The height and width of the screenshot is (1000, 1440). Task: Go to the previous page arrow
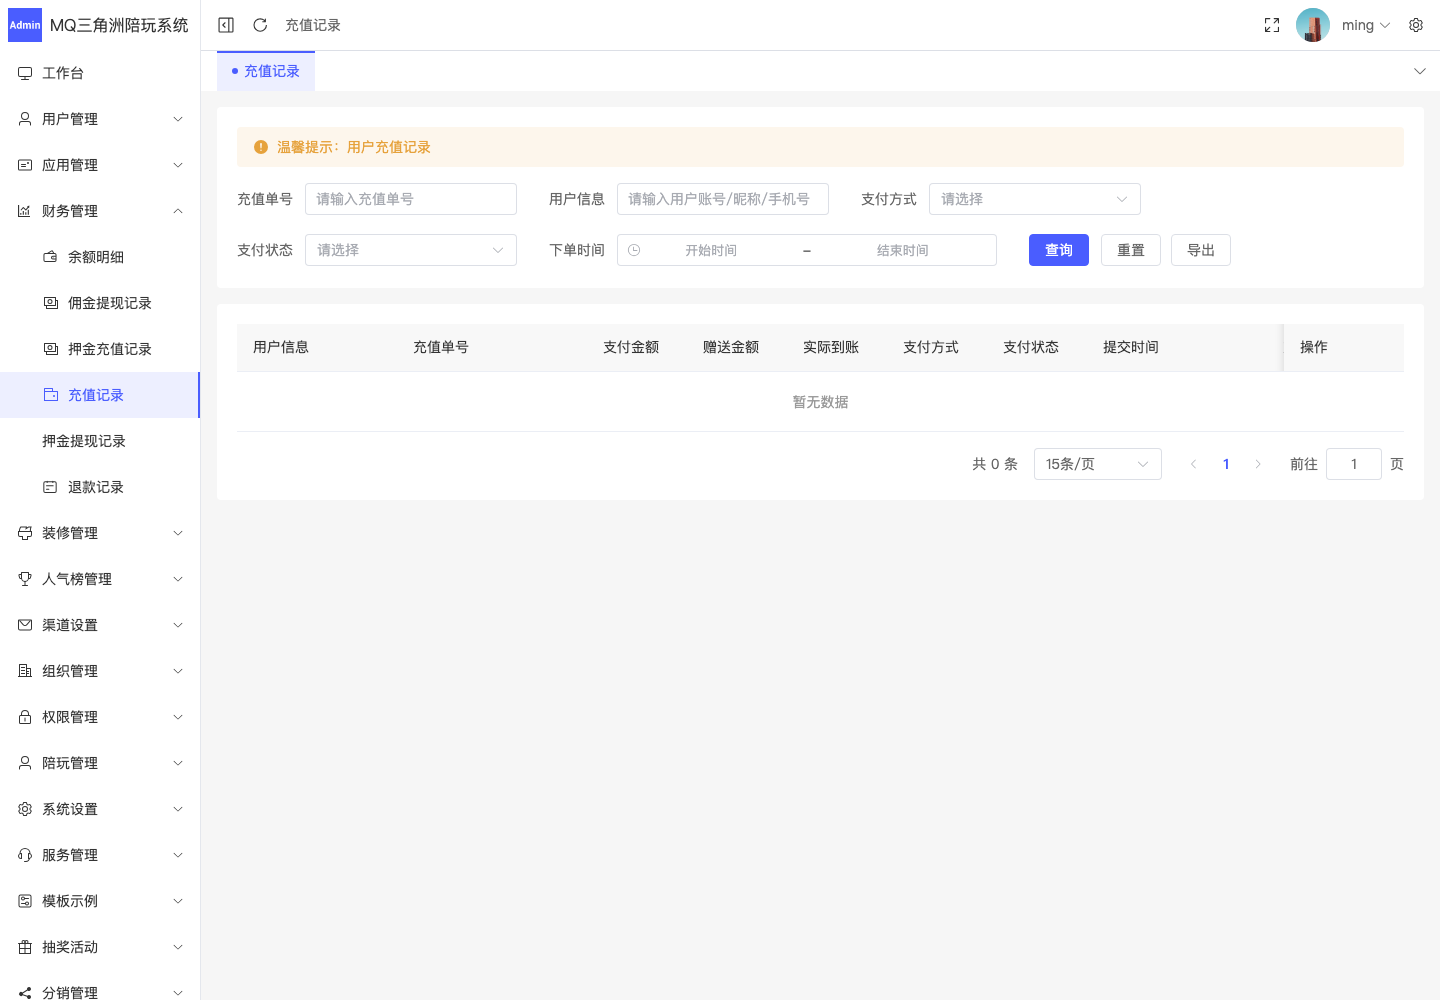1193,464
